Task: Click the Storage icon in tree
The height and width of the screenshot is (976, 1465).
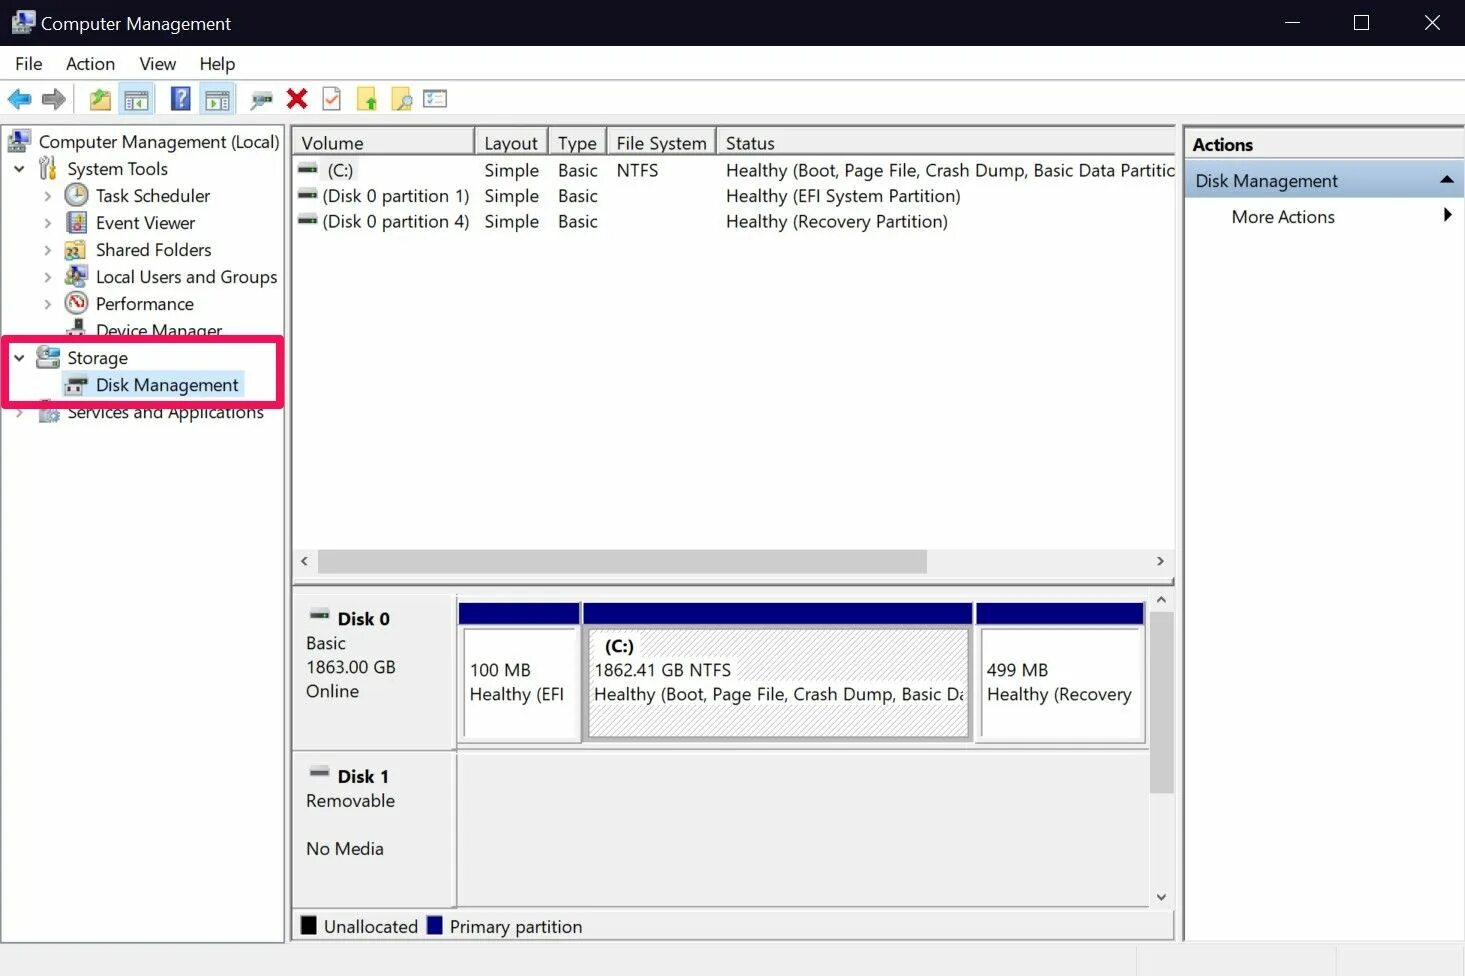Action: click(x=48, y=356)
